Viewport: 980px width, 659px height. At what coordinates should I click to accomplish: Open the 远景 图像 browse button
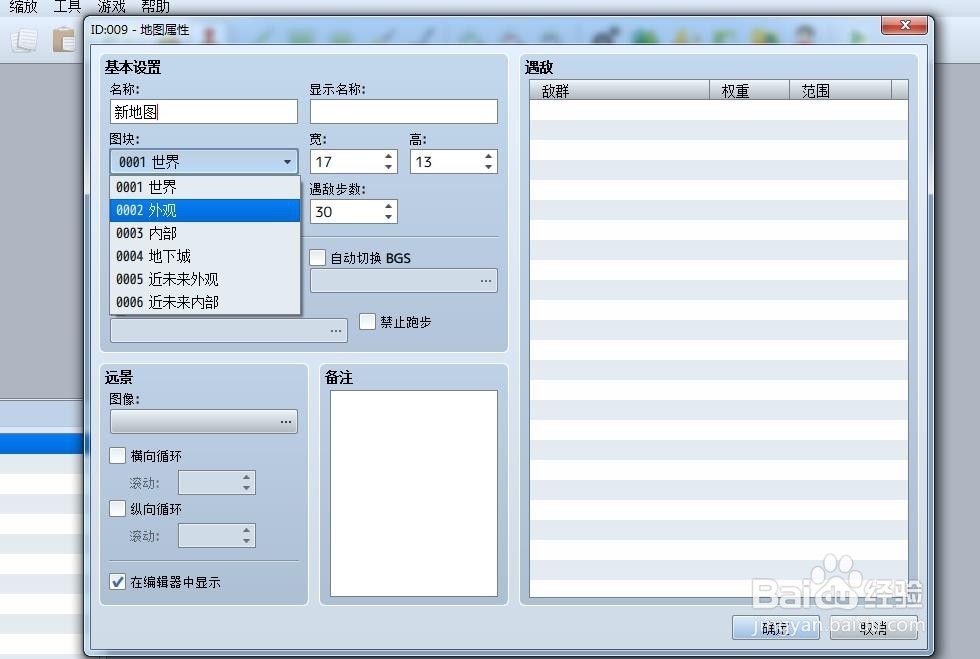288,421
